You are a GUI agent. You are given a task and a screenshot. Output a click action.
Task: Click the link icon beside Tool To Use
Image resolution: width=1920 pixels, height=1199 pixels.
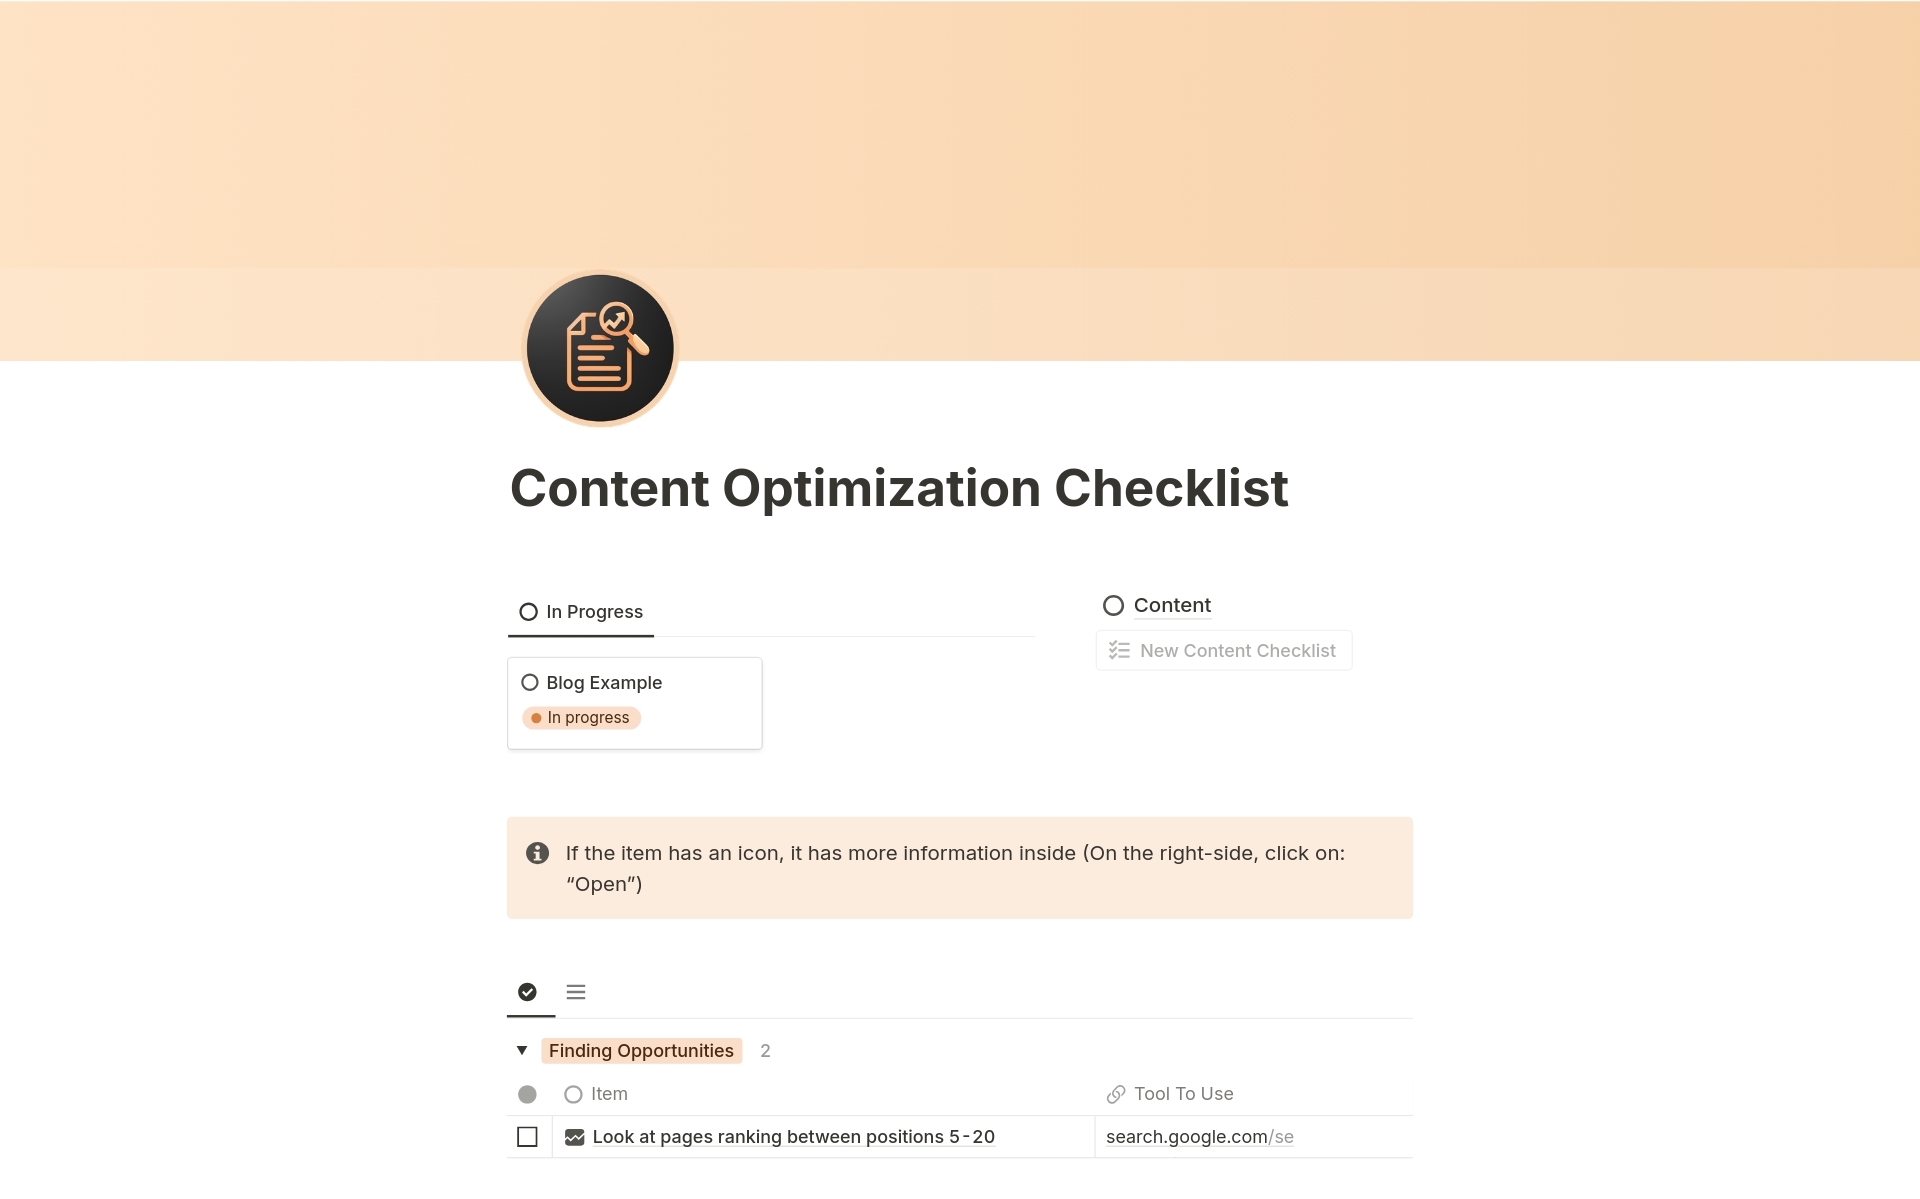coord(1116,1094)
